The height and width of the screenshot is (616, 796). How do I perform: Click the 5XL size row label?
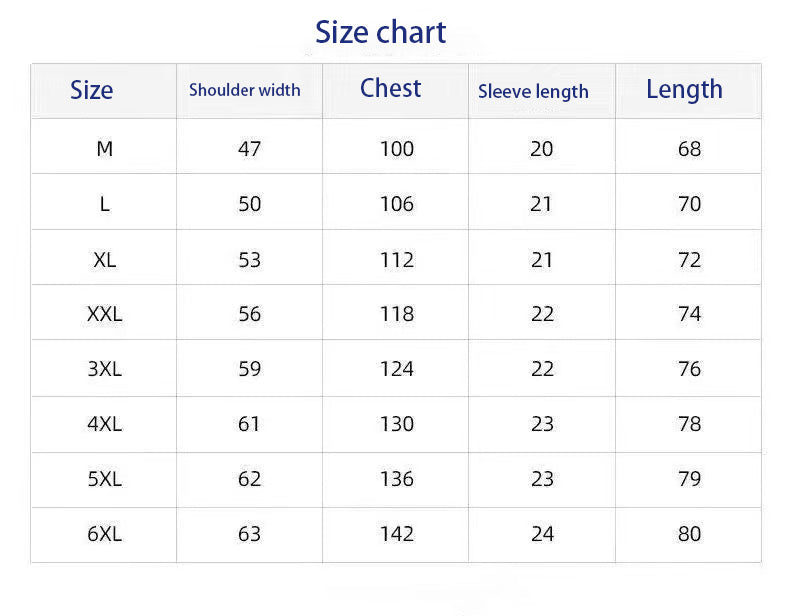point(105,479)
